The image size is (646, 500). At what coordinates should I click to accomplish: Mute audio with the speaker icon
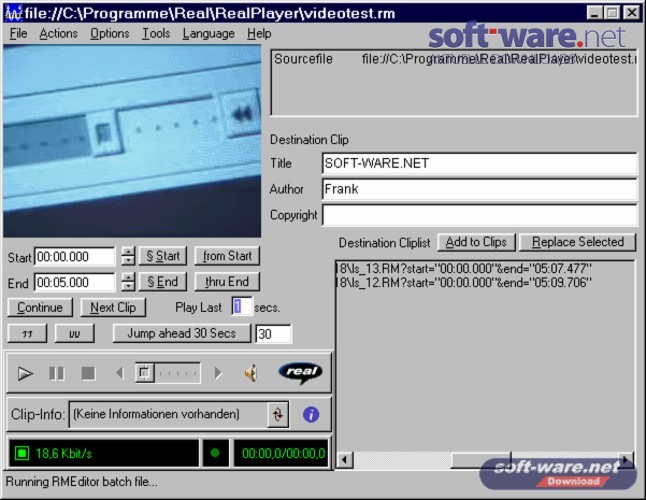click(x=251, y=373)
